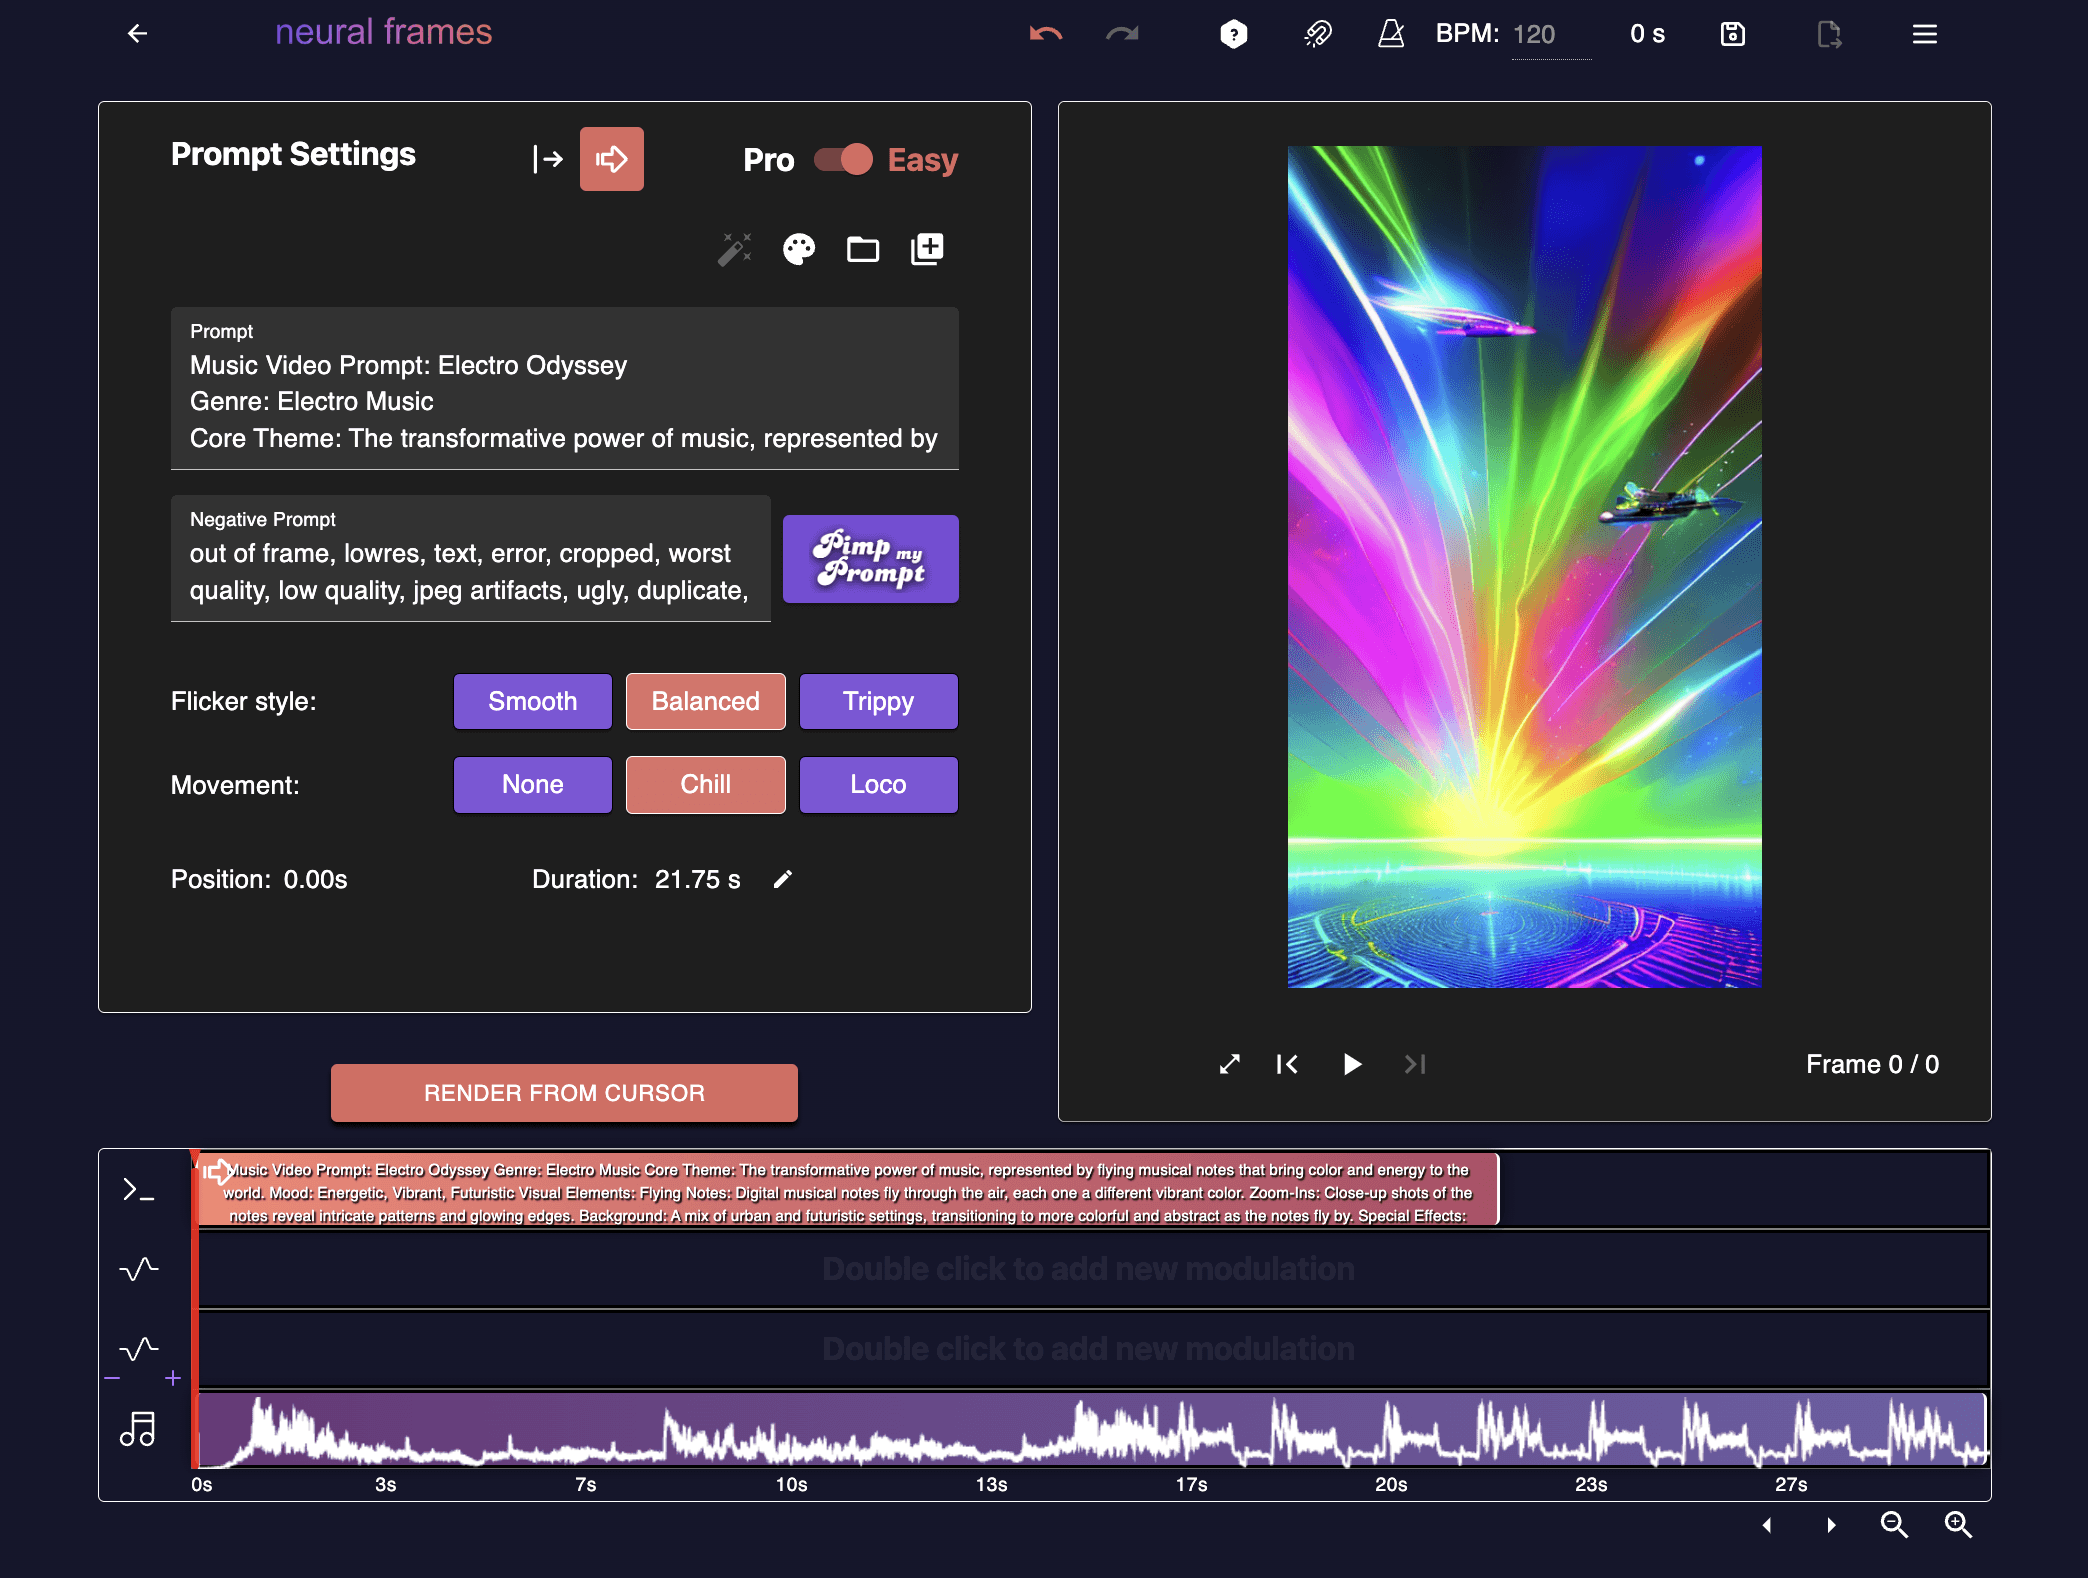
Task: Select Loco movement option
Action: pyautogui.click(x=878, y=785)
